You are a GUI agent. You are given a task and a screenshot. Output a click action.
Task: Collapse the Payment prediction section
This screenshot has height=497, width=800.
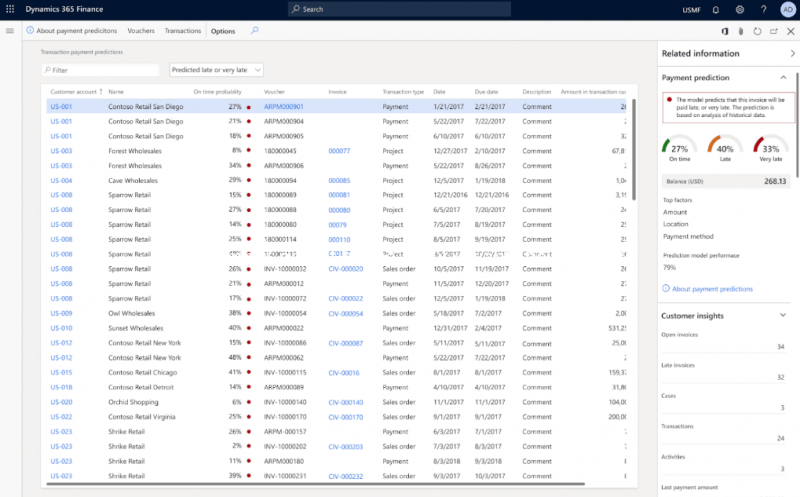coord(783,78)
